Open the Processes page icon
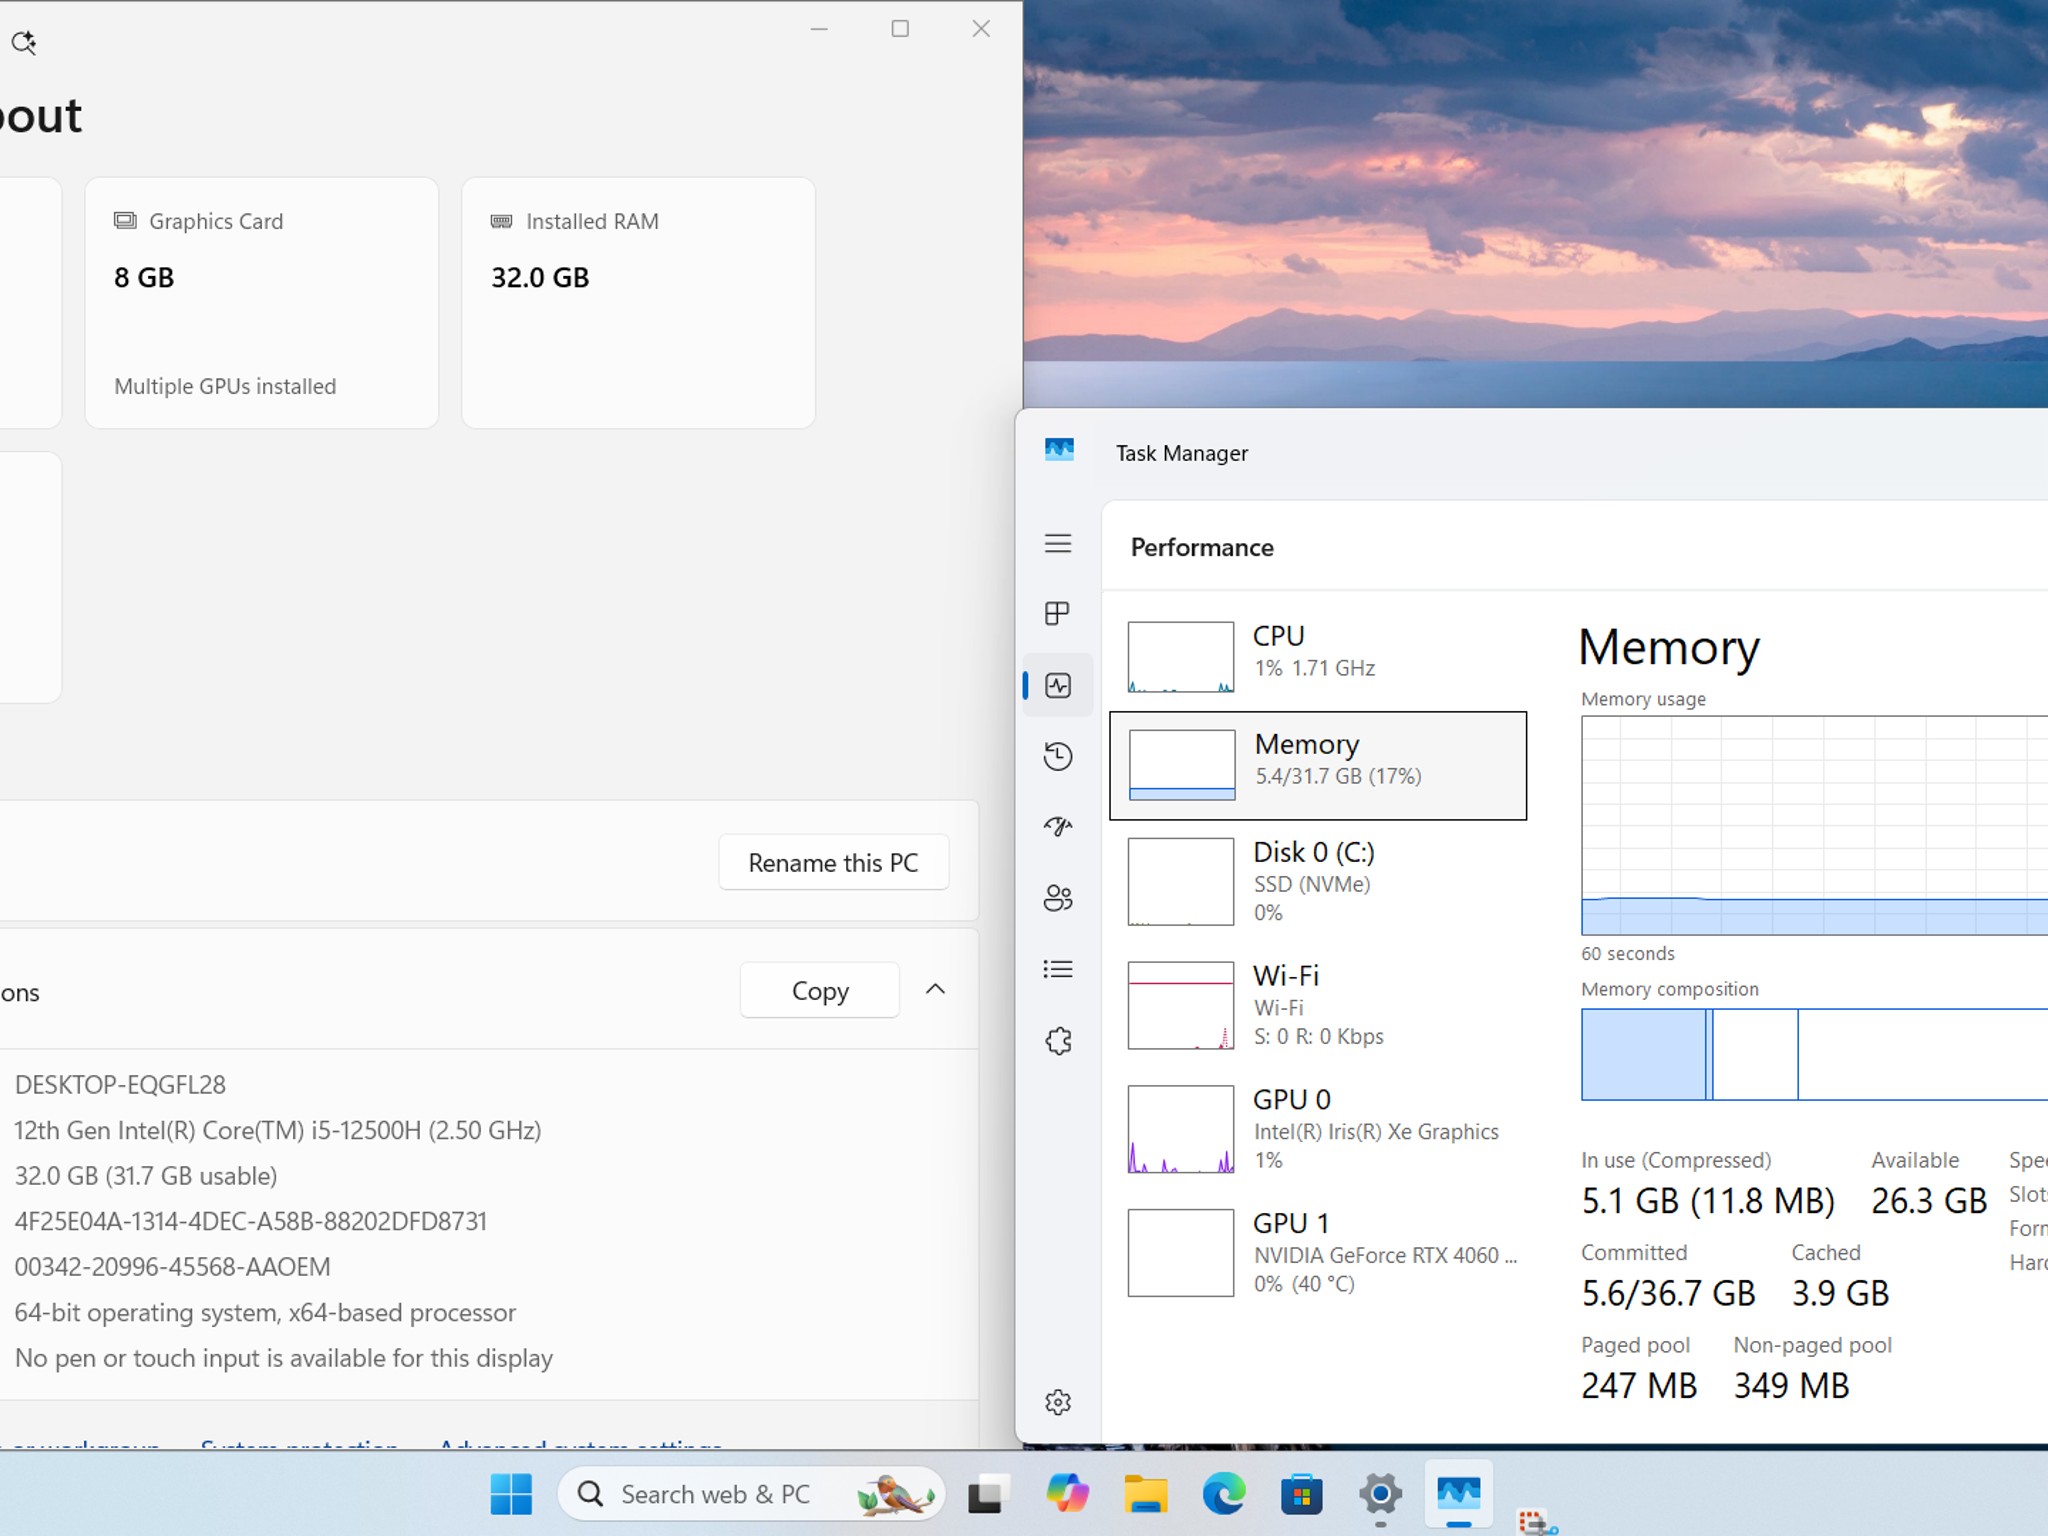 coord(1058,613)
